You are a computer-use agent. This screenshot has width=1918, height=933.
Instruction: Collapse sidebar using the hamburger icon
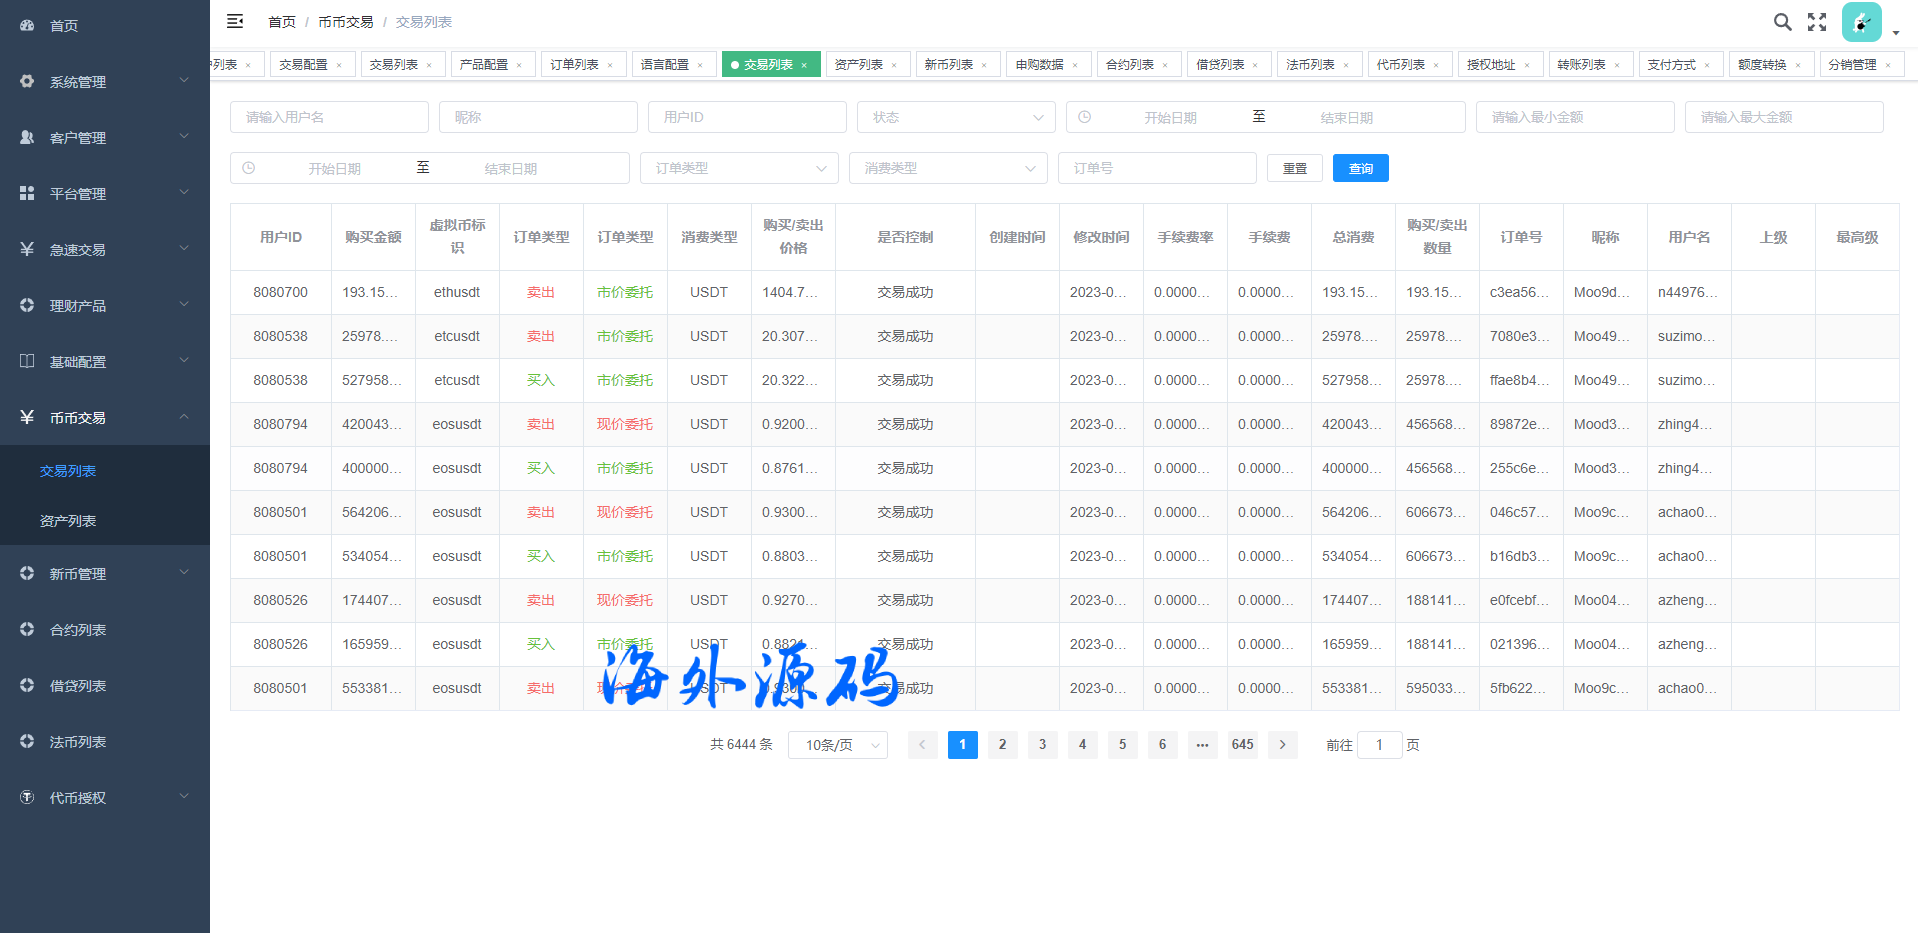(235, 21)
